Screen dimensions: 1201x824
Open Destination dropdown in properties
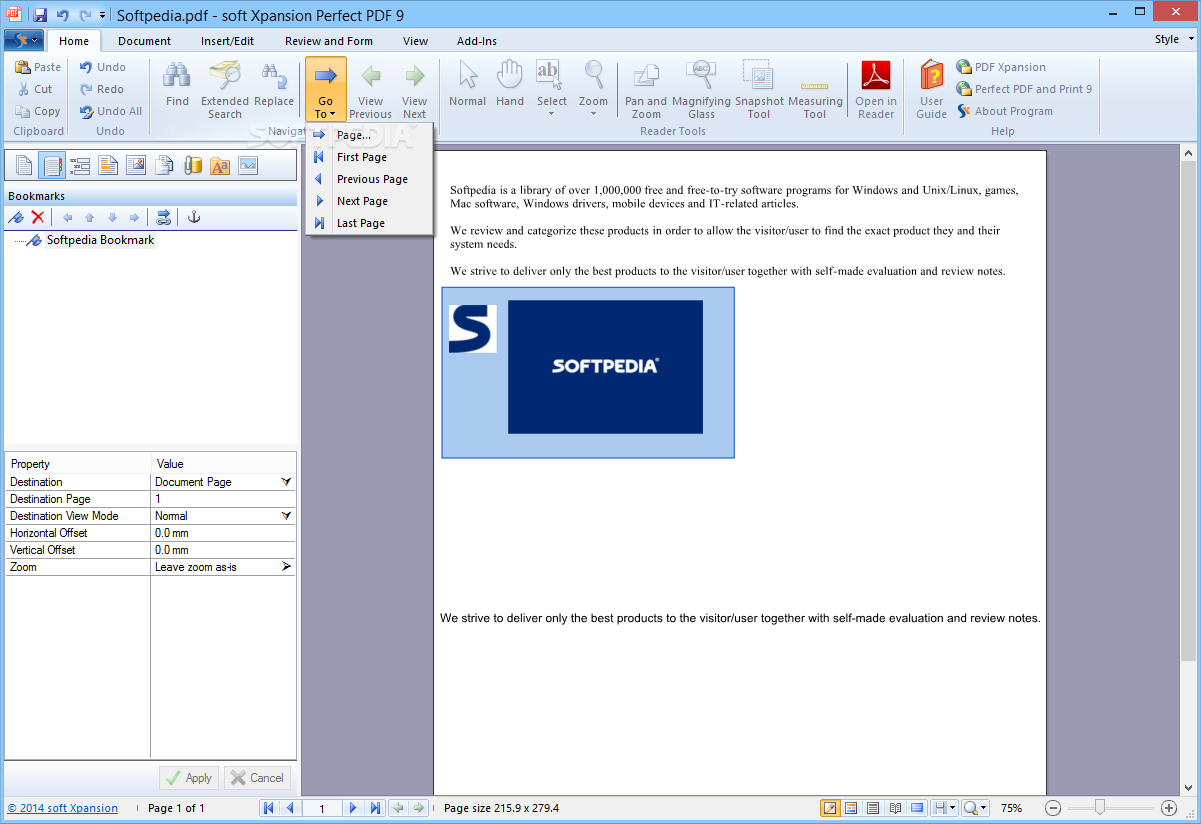tap(286, 482)
